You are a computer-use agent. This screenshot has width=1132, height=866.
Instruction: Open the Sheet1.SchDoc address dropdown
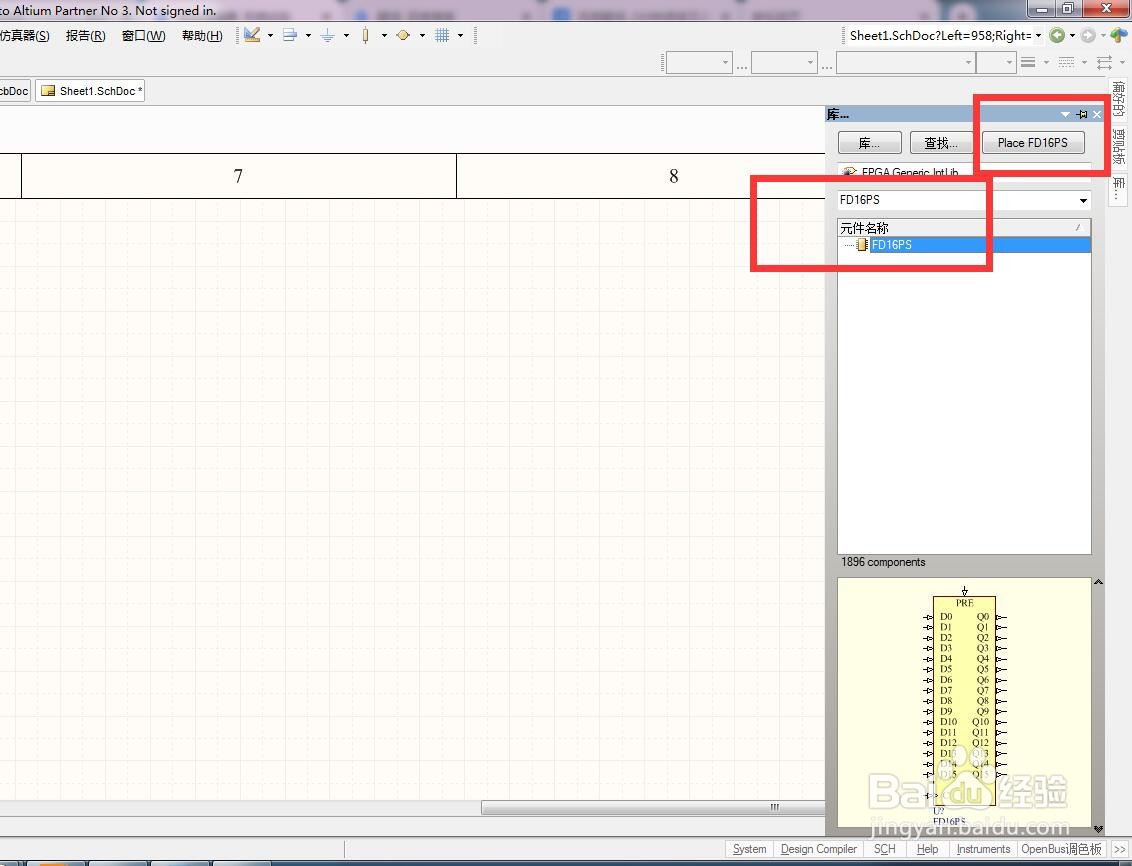point(1038,35)
